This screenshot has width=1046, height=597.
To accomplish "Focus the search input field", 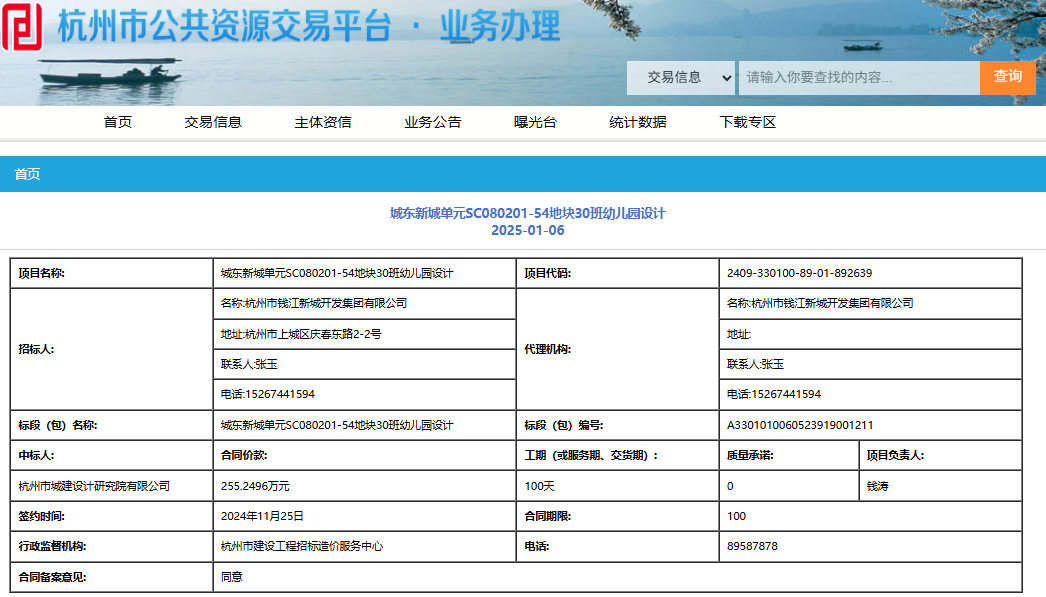I will click(859, 77).
